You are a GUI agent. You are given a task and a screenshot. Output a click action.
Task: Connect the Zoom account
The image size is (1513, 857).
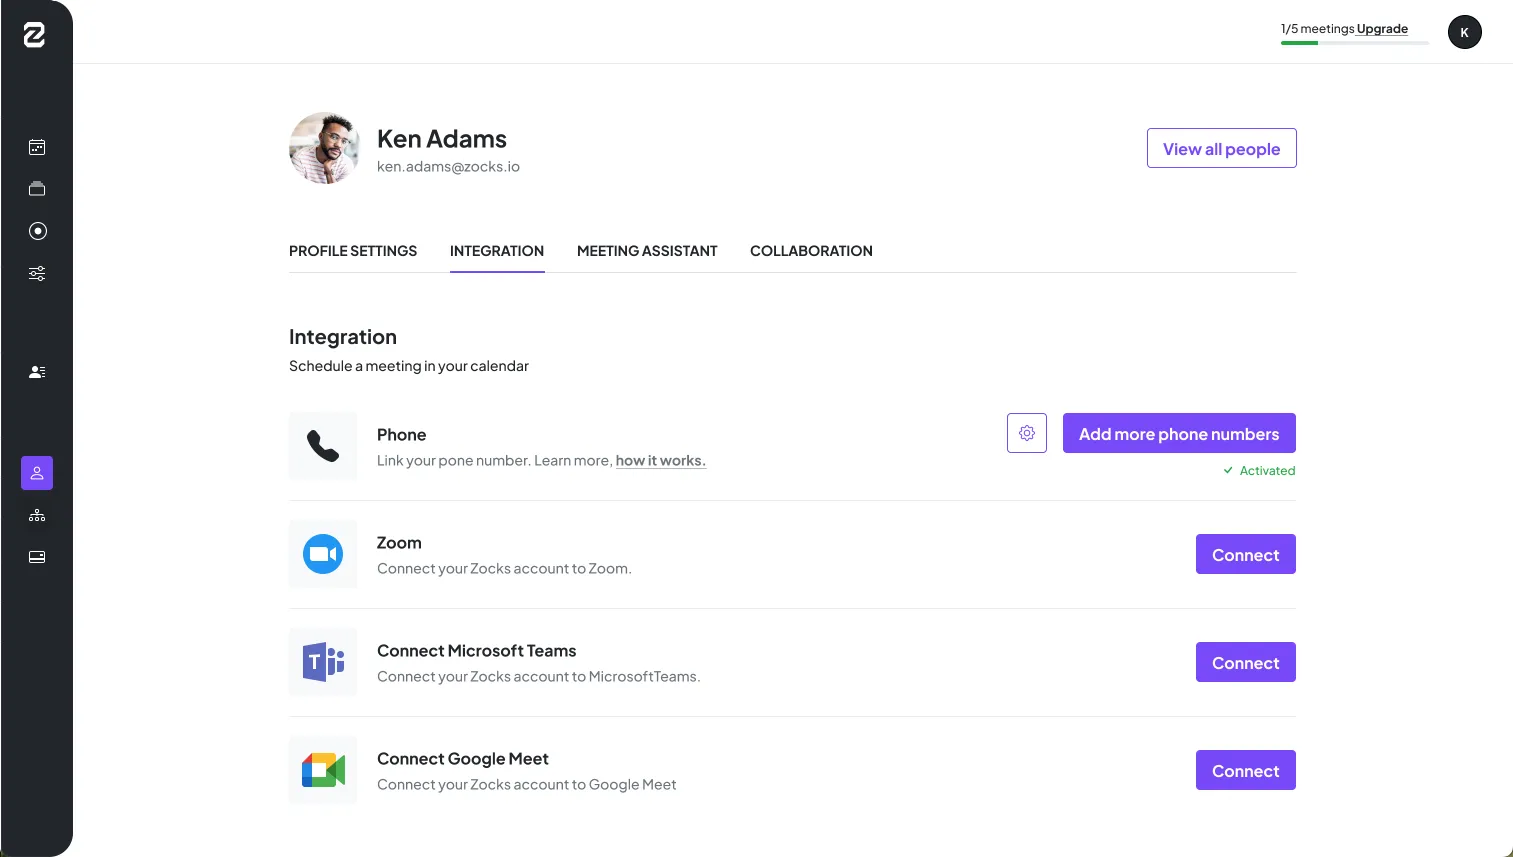(x=1246, y=554)
